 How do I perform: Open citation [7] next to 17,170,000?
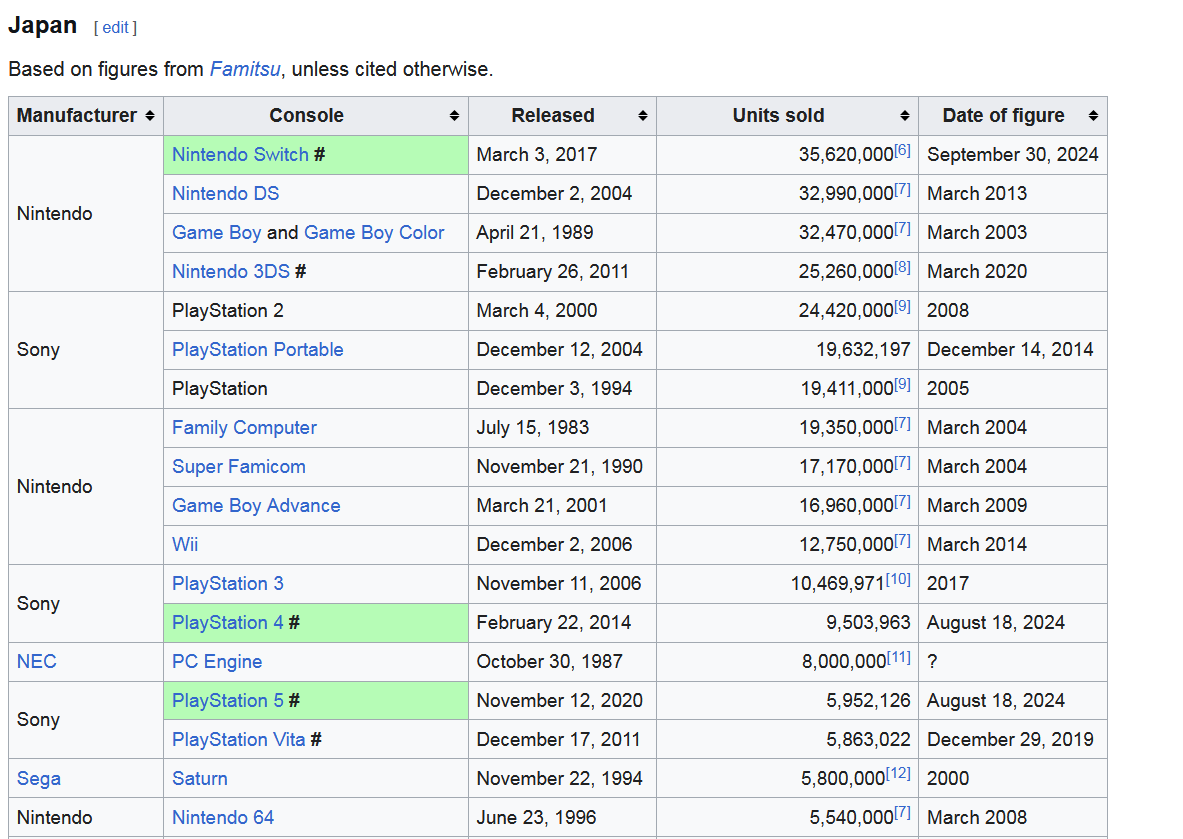tap(902, 463)
